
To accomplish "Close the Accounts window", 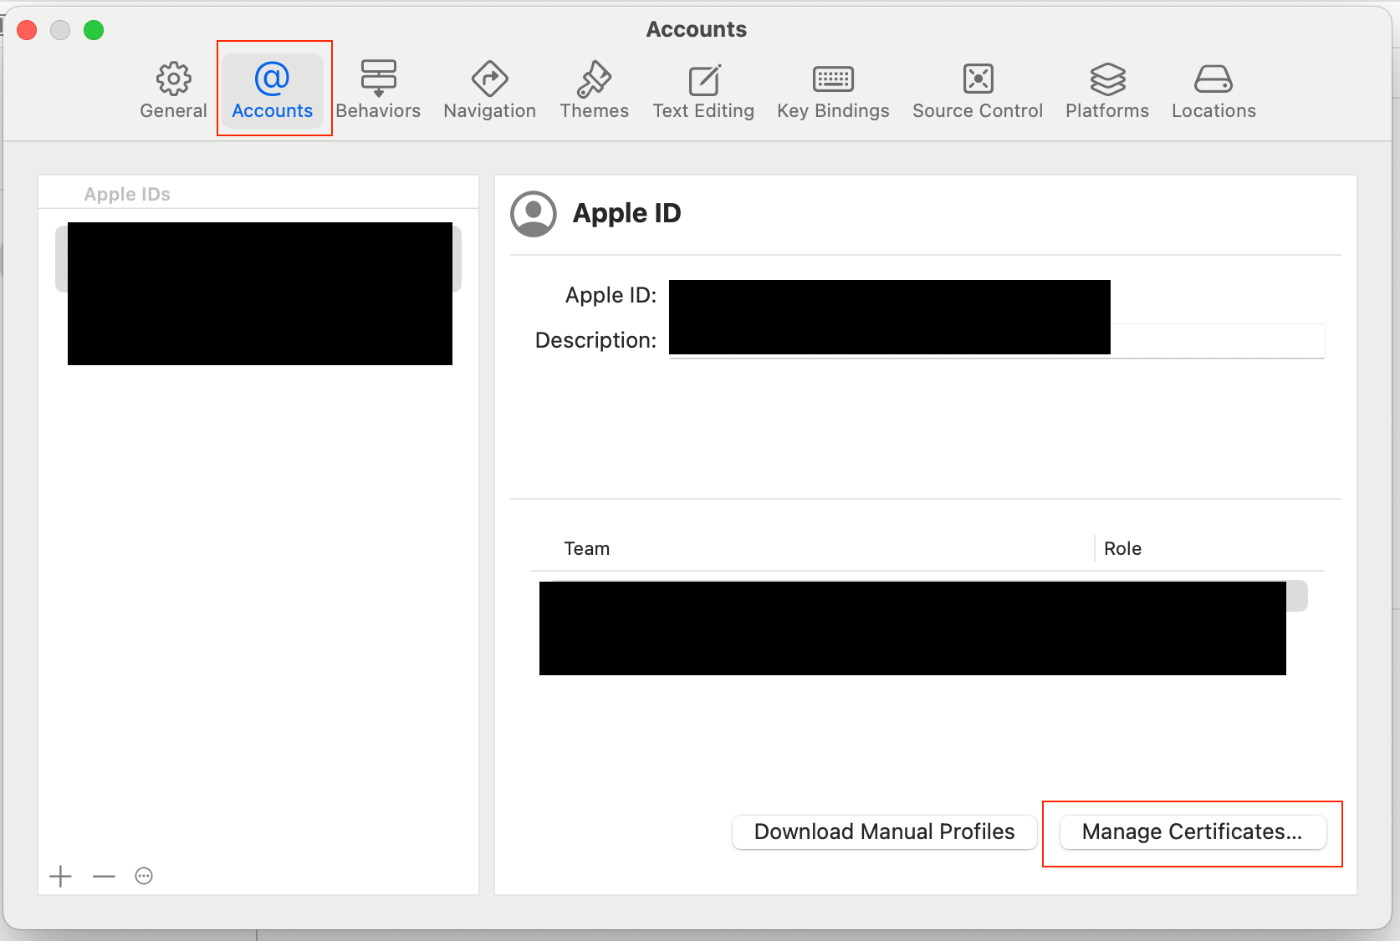I will [x=27, y=30].
